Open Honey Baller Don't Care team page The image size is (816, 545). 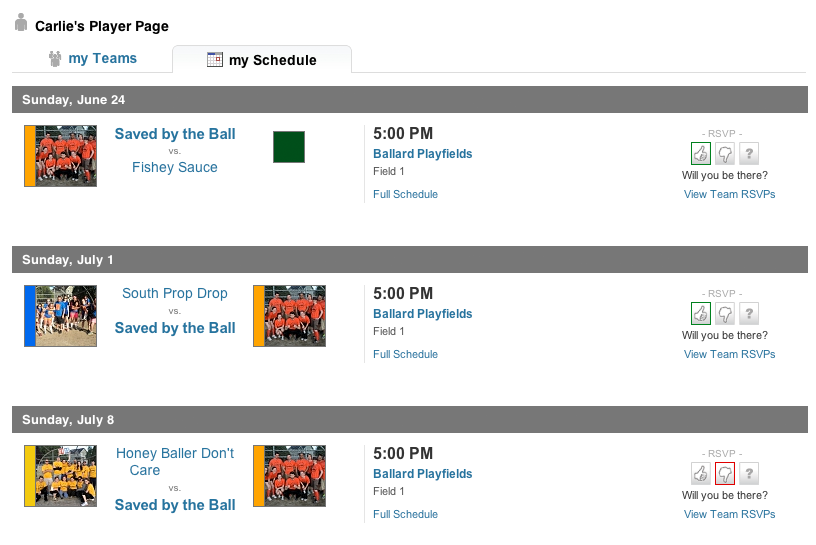pos(175,462)
